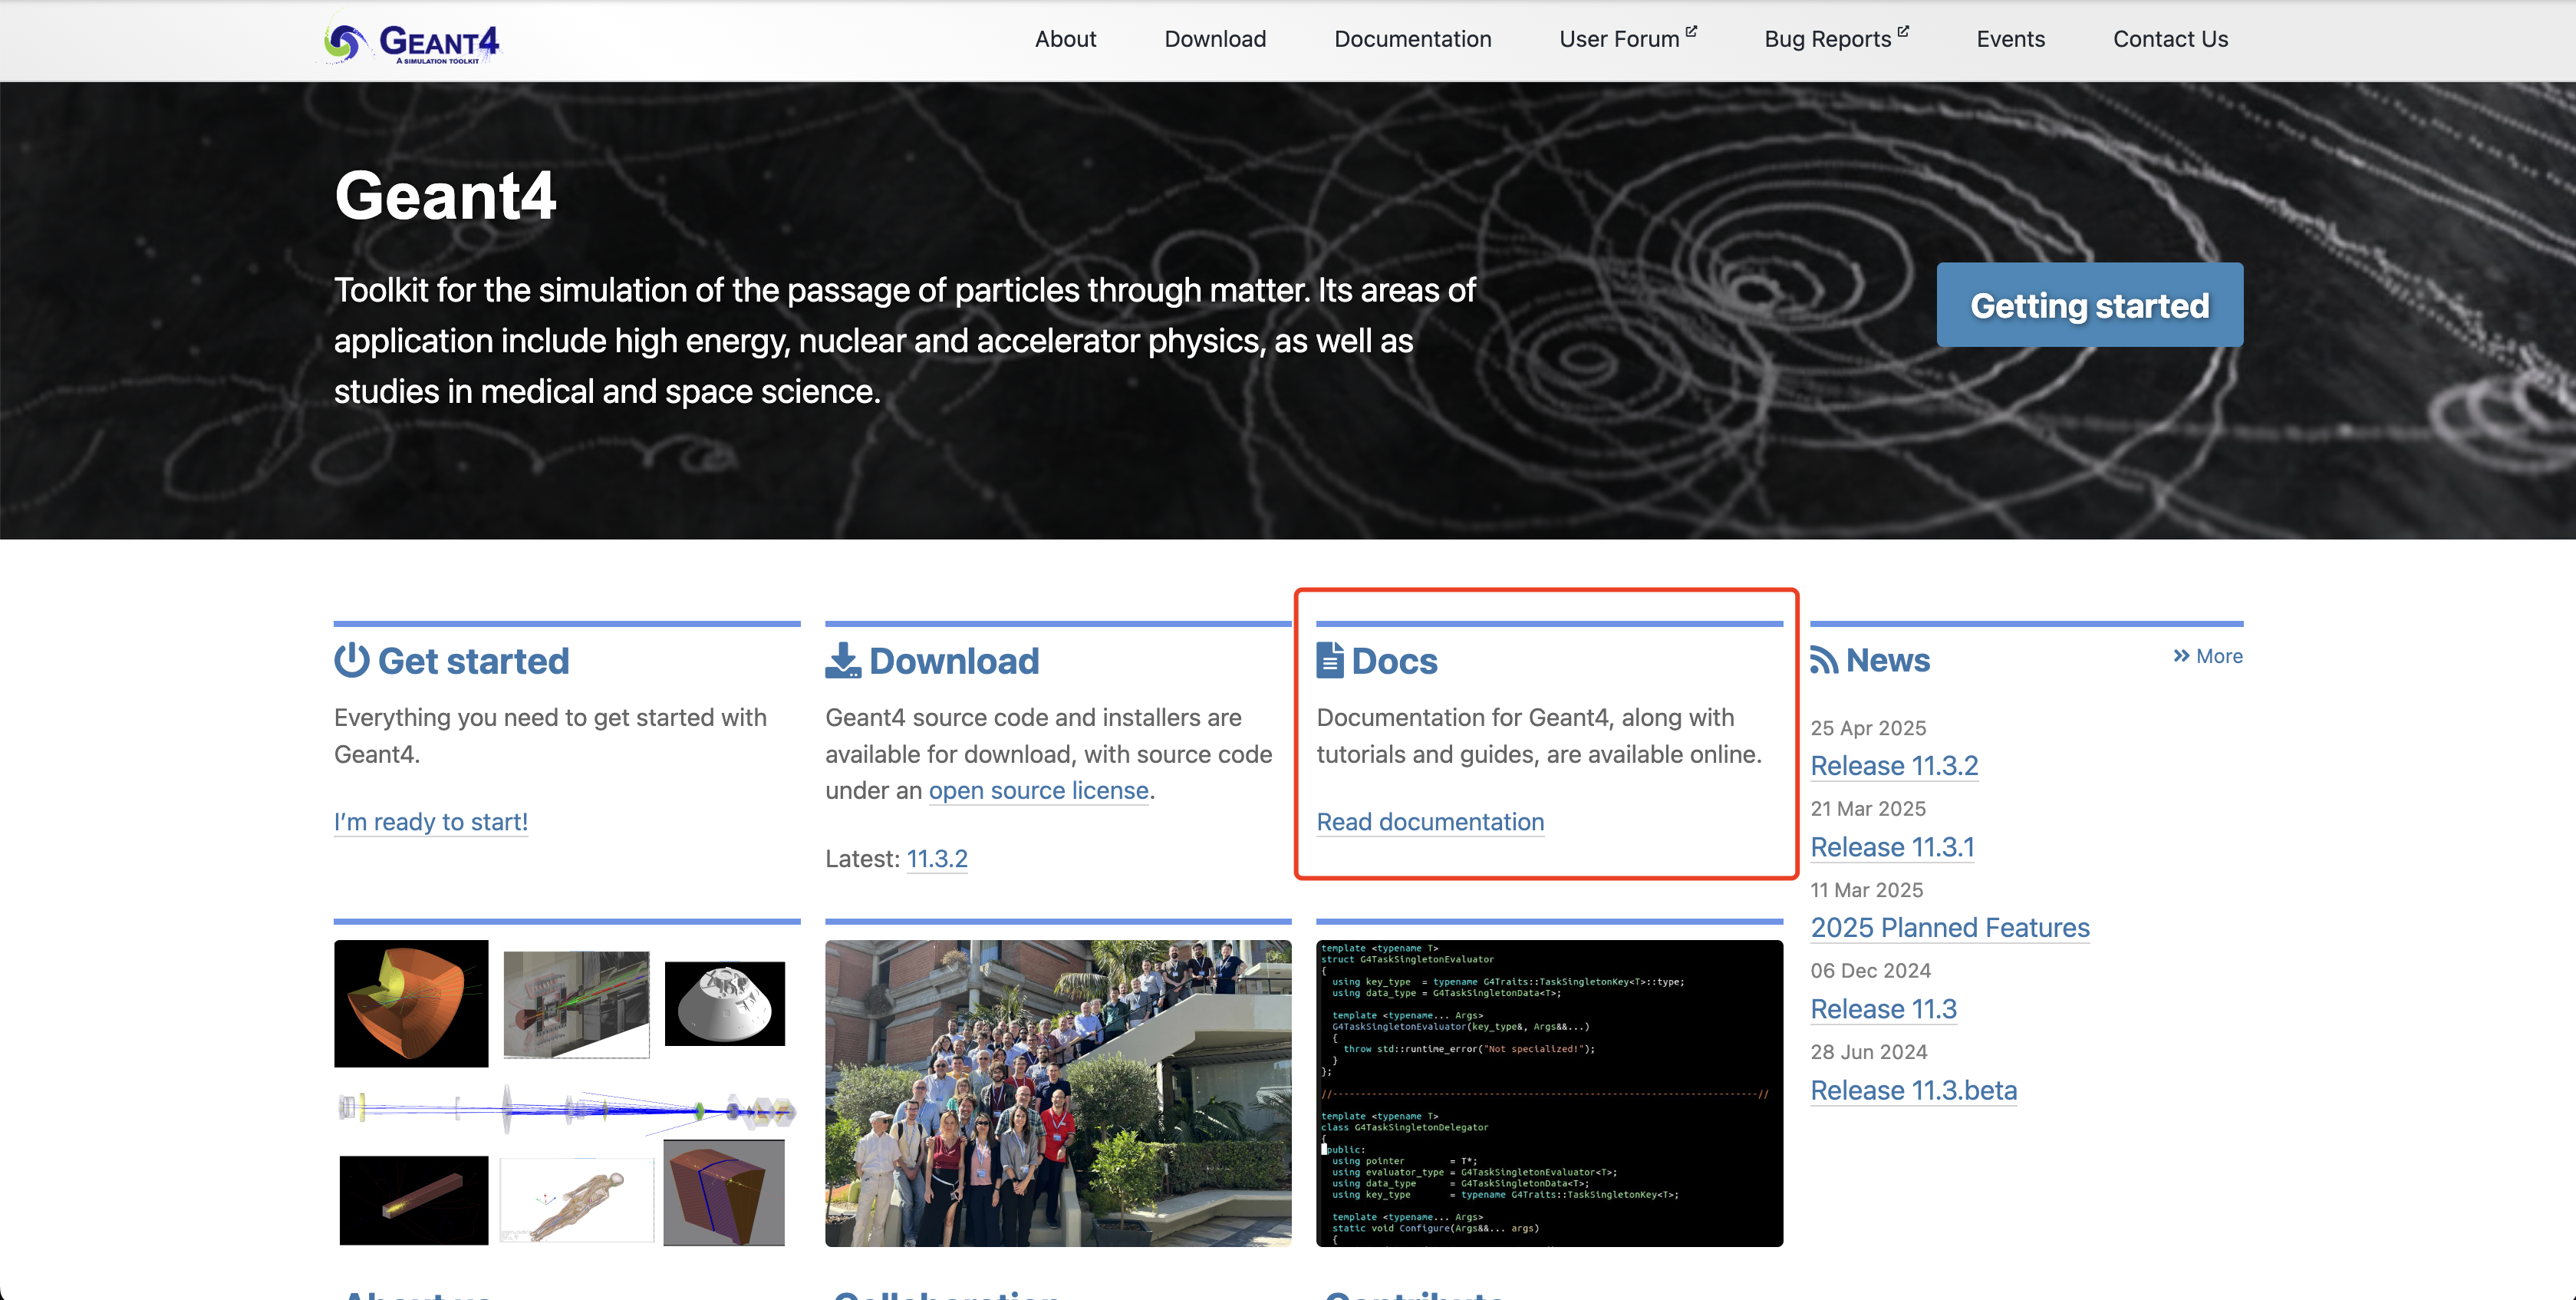Follow the Read documentation link
2576x1300 pixels.
point(1429,822)
